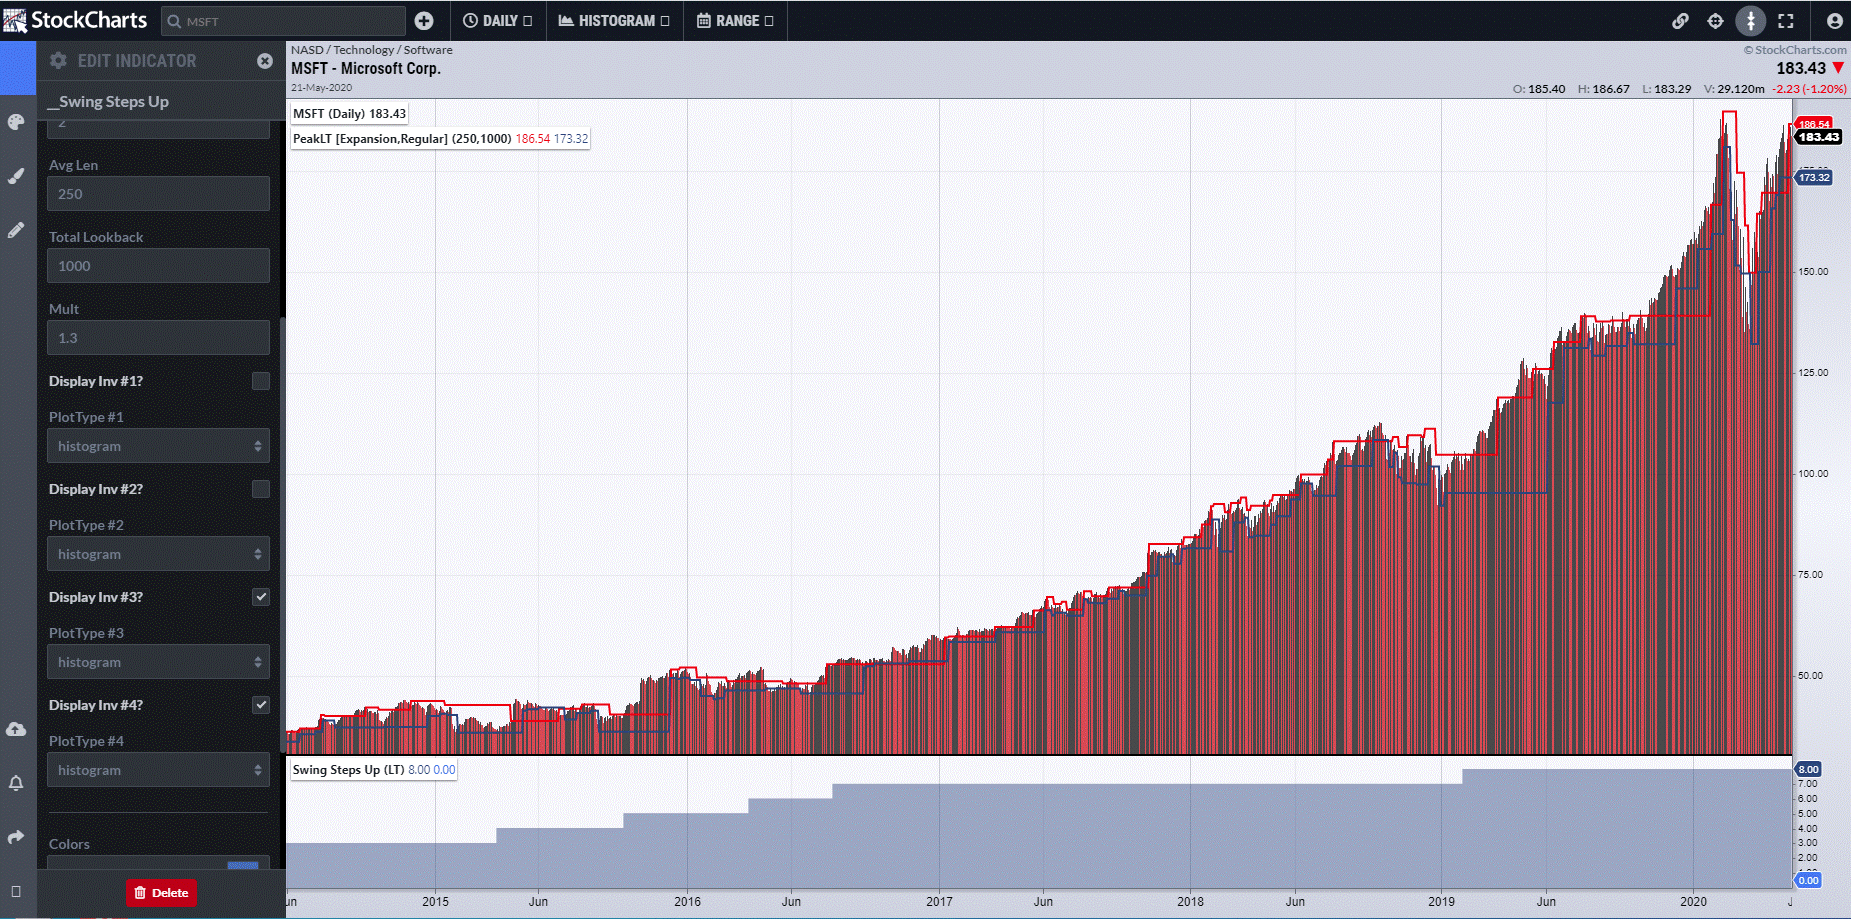Enter fullscreen chart mode
The image size is (1851, 919).
point(1786,21)
